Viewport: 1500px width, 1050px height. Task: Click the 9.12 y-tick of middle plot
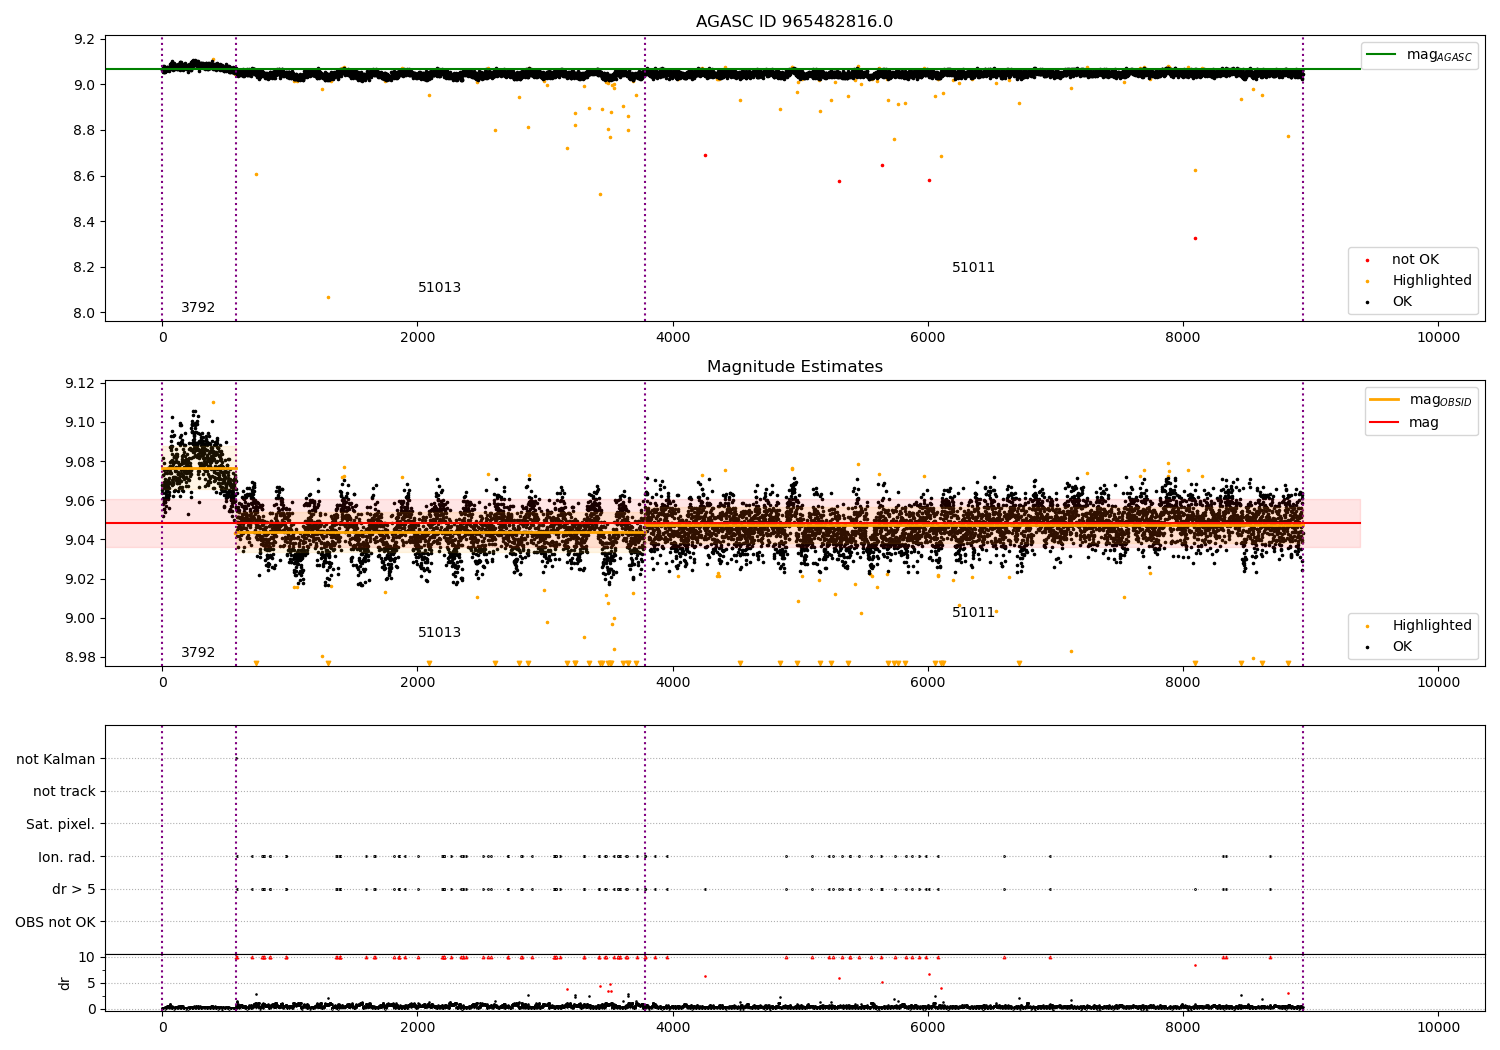click(81, 384)
